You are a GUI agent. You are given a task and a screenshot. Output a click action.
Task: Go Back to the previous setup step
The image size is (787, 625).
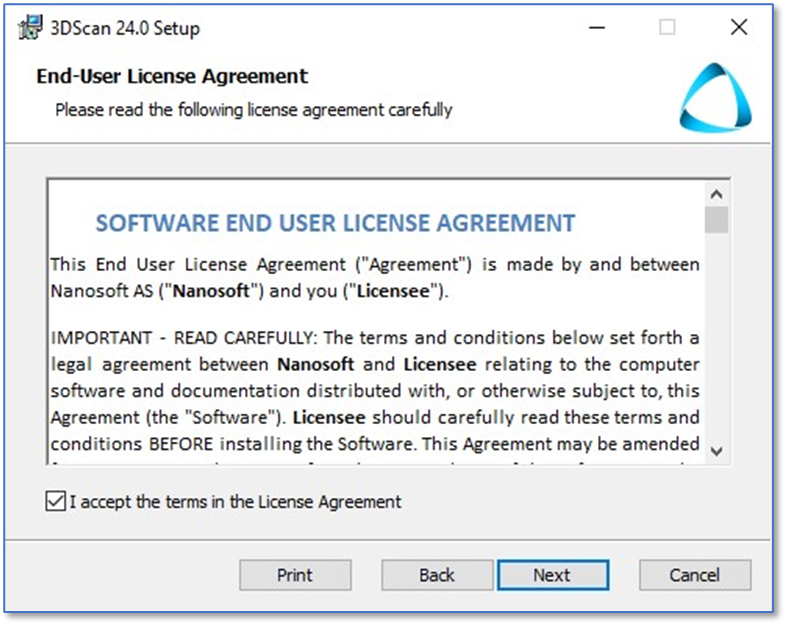(x=437, y=575)
